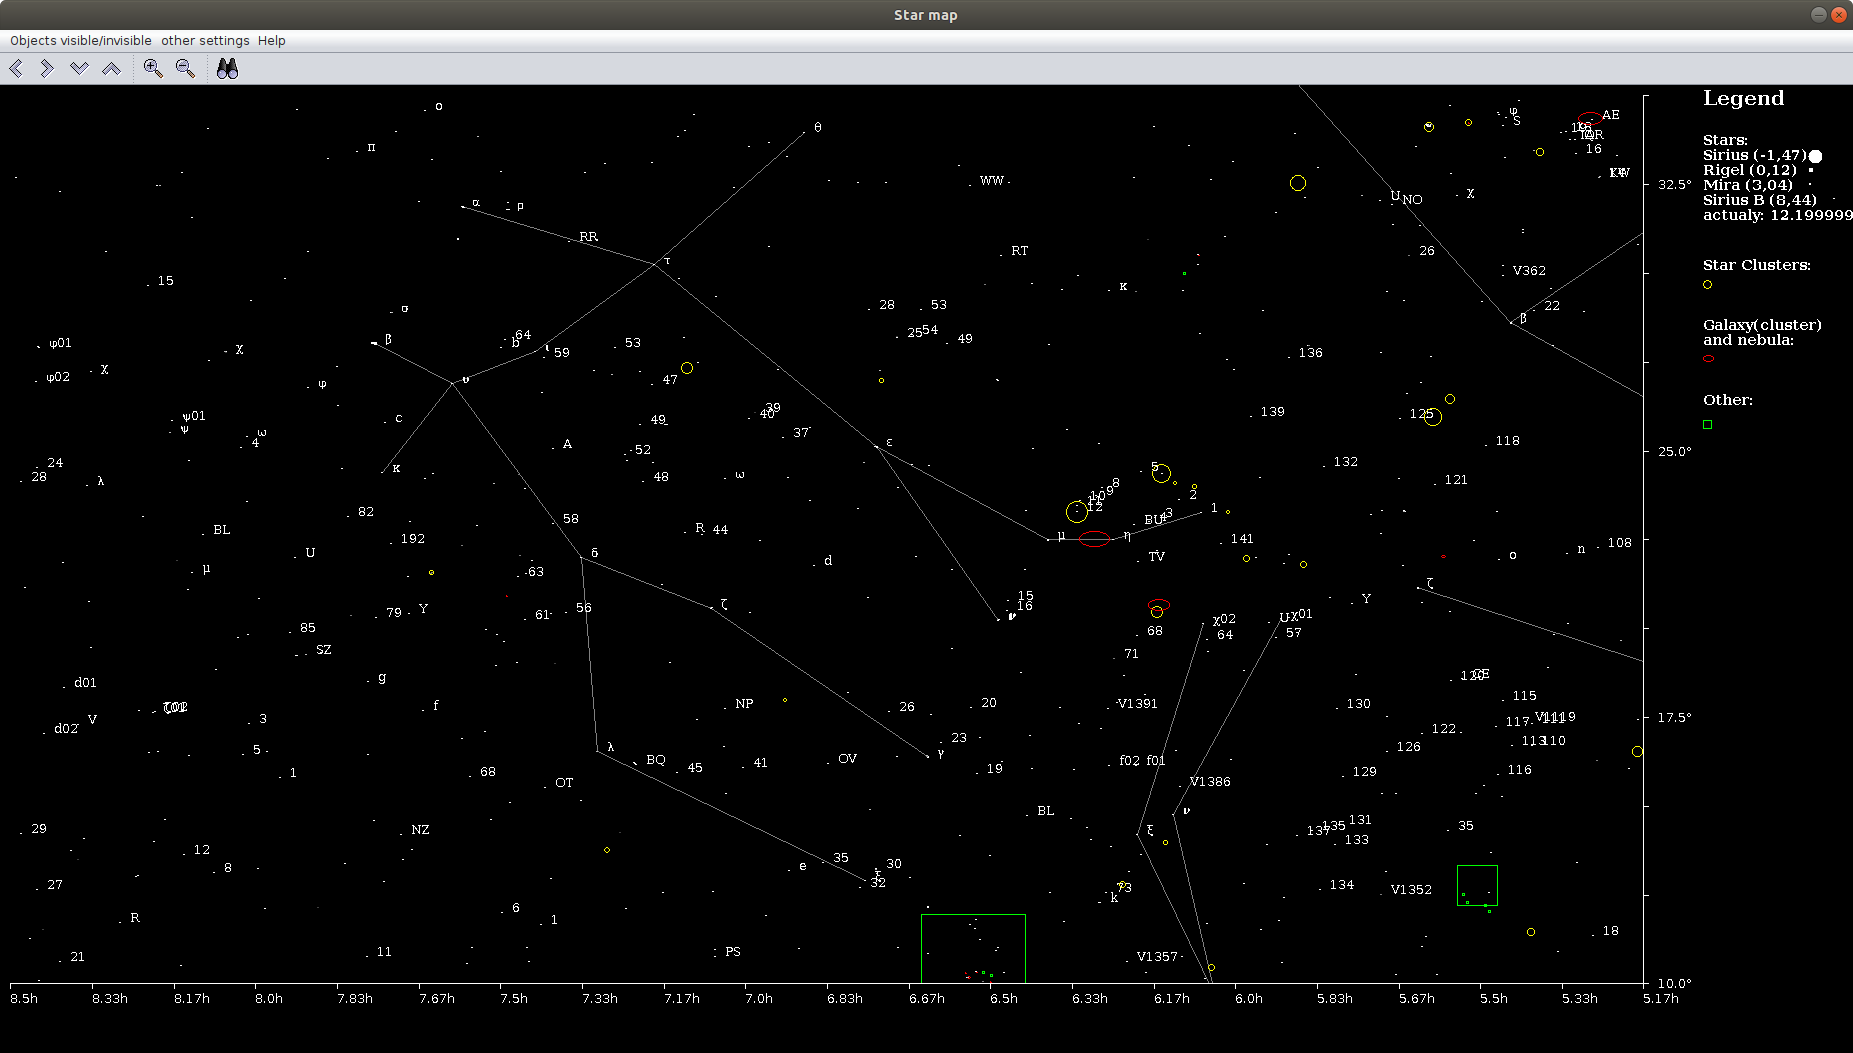Click the star label NP

pos(744,704)
